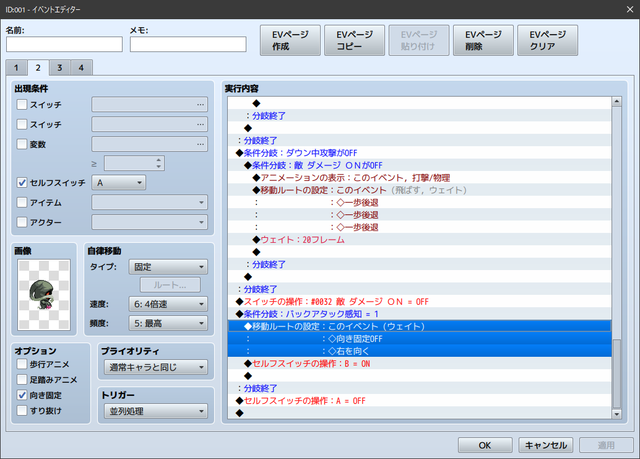Screen dimensions: 640x459
Task: Select the ウェイト:20フレーム command line
Action: click(419, 240)
